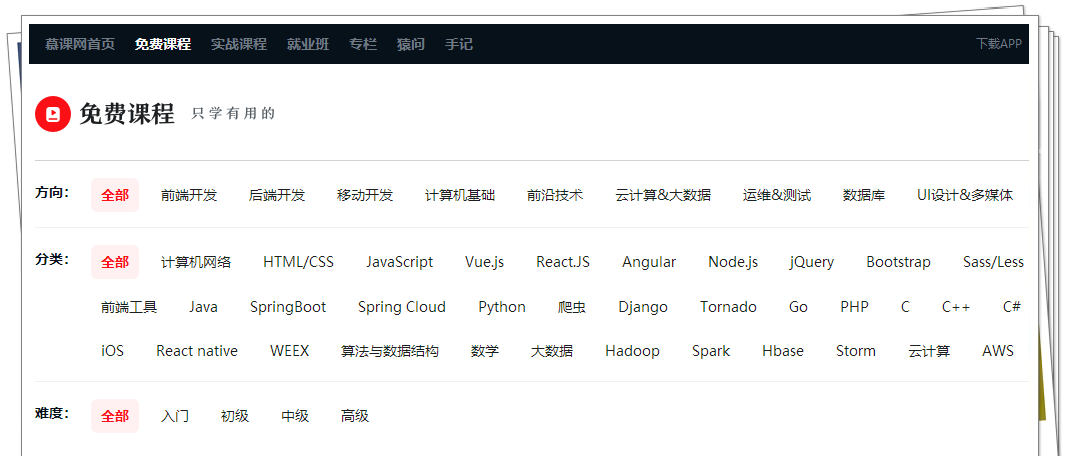This screenshot has width=1070, height=456.
Task: Open the 慕课网首页 nav link
Action: click(x=80, y=44)
